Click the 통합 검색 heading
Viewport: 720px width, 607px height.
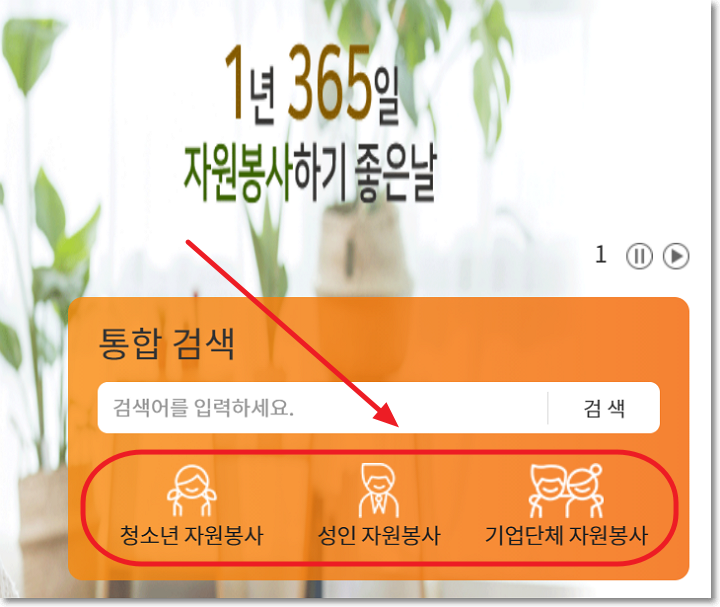167,343
